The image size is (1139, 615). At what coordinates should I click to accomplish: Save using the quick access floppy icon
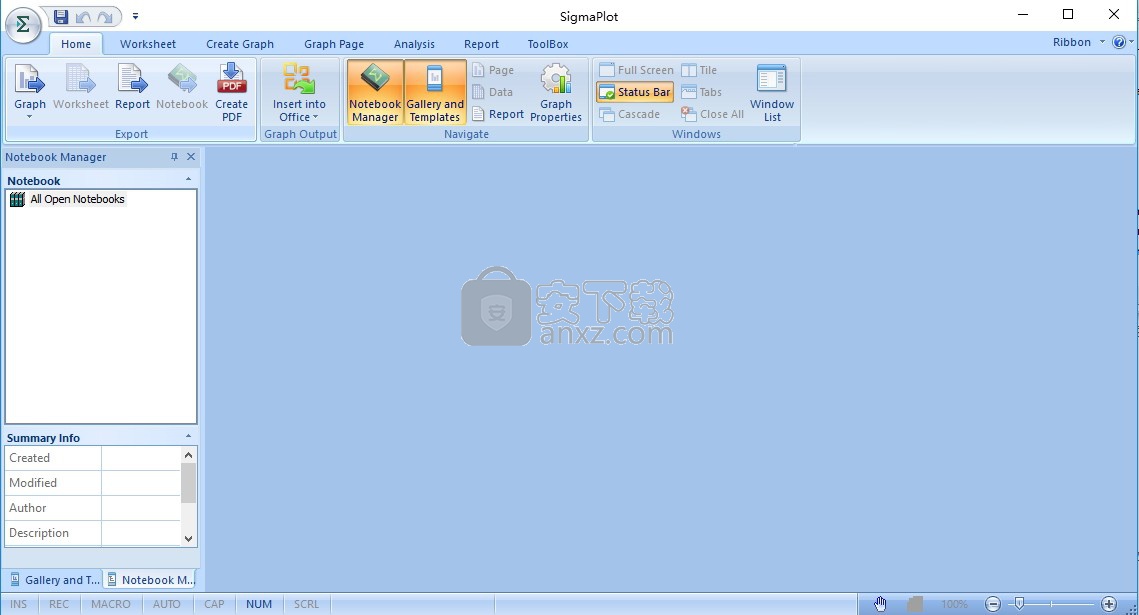coord(61,16)
